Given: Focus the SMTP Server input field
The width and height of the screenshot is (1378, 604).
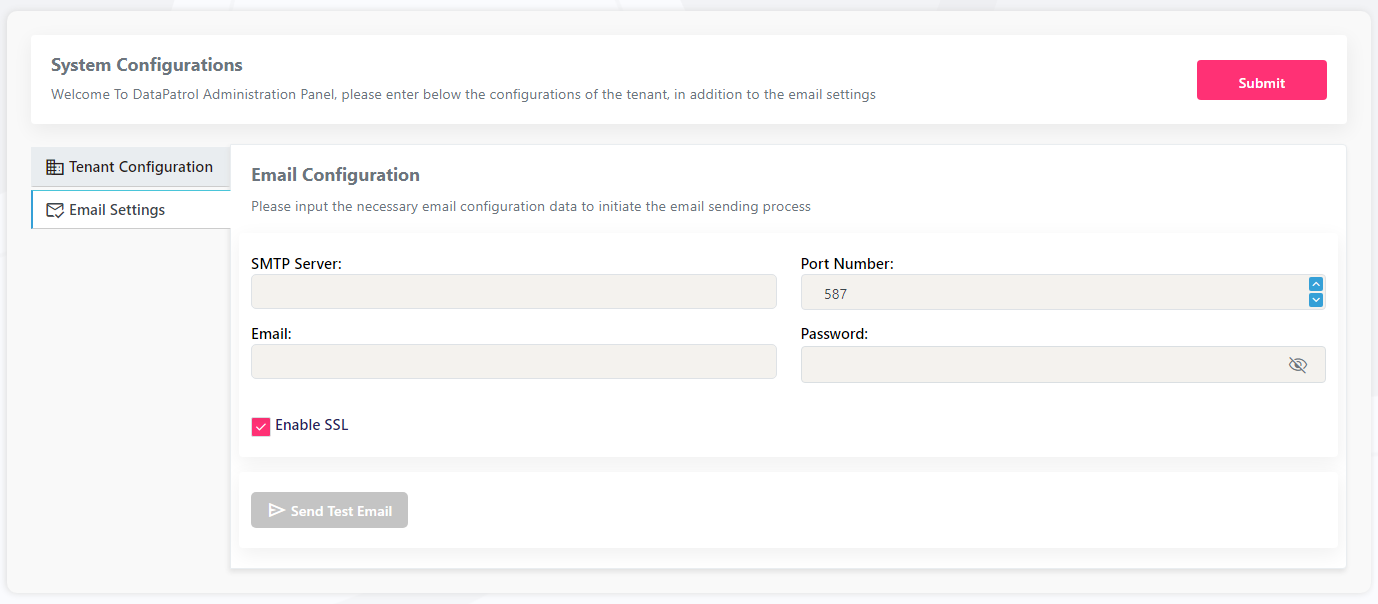Looking at the screenshot, I should [513, 292].
